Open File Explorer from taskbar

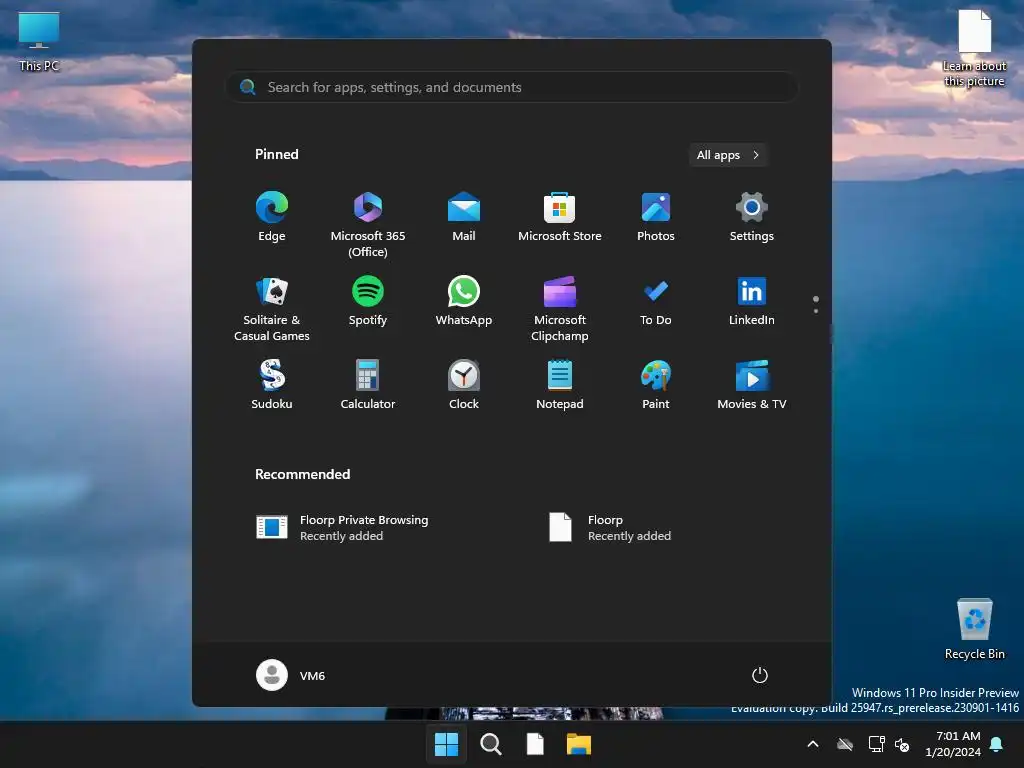click(x=579, y=744)
